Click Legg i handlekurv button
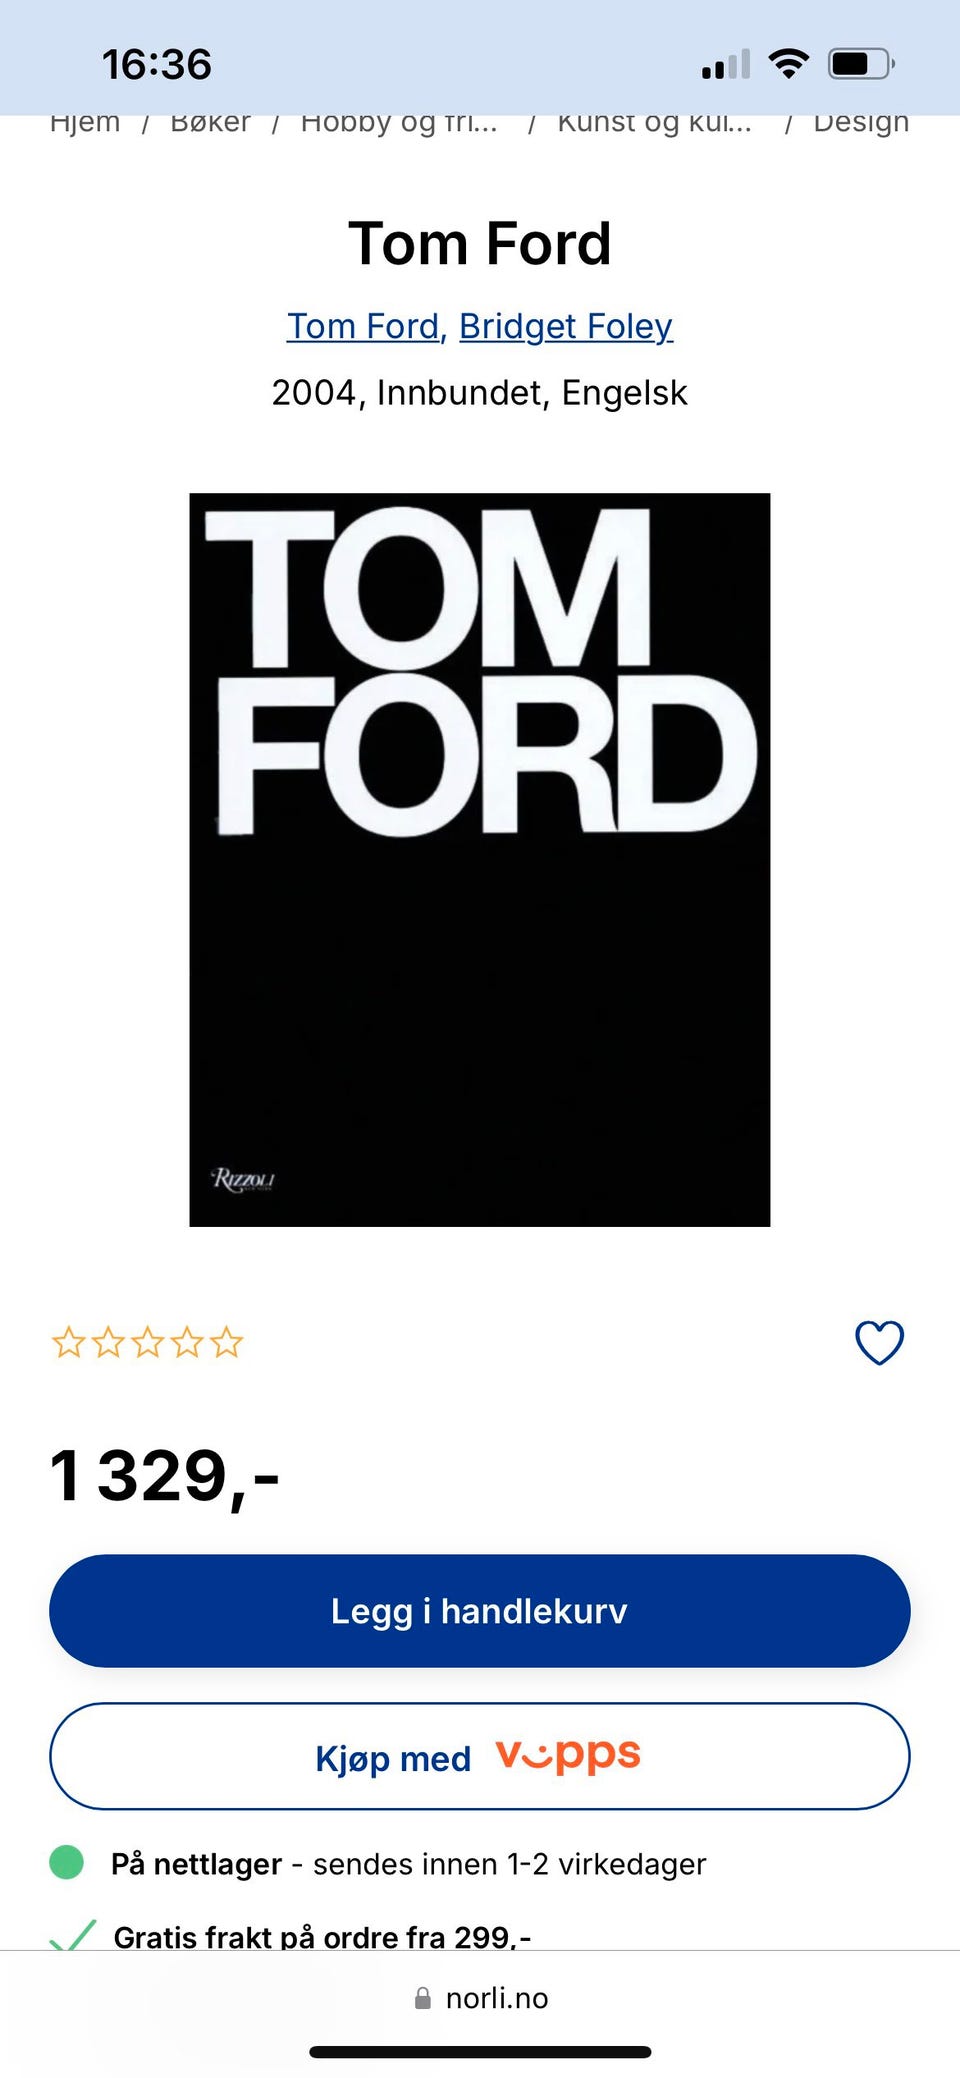Image resolution: width=960 pixels, height=2078 pixels. click(480, 1611)
